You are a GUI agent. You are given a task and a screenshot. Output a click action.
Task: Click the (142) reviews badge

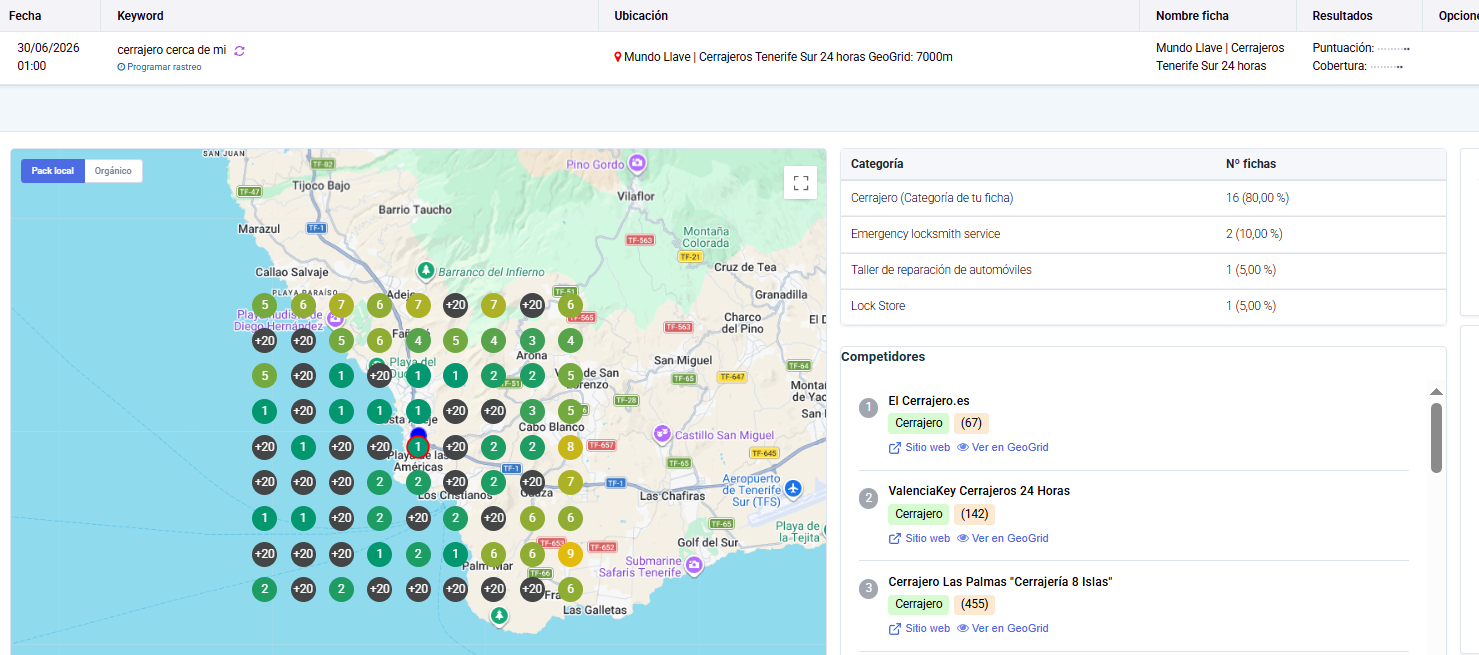pyautogui.click(x=974, y=514)
